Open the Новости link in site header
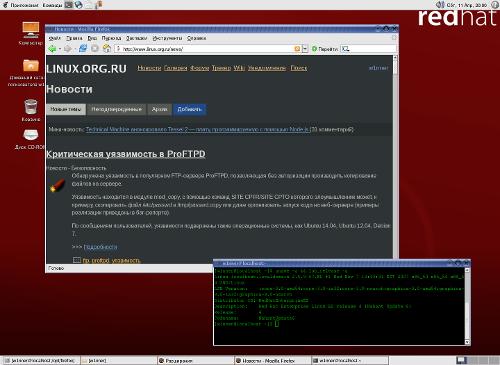The width and height of the screenshot is (500, 365). pos(149,68)
